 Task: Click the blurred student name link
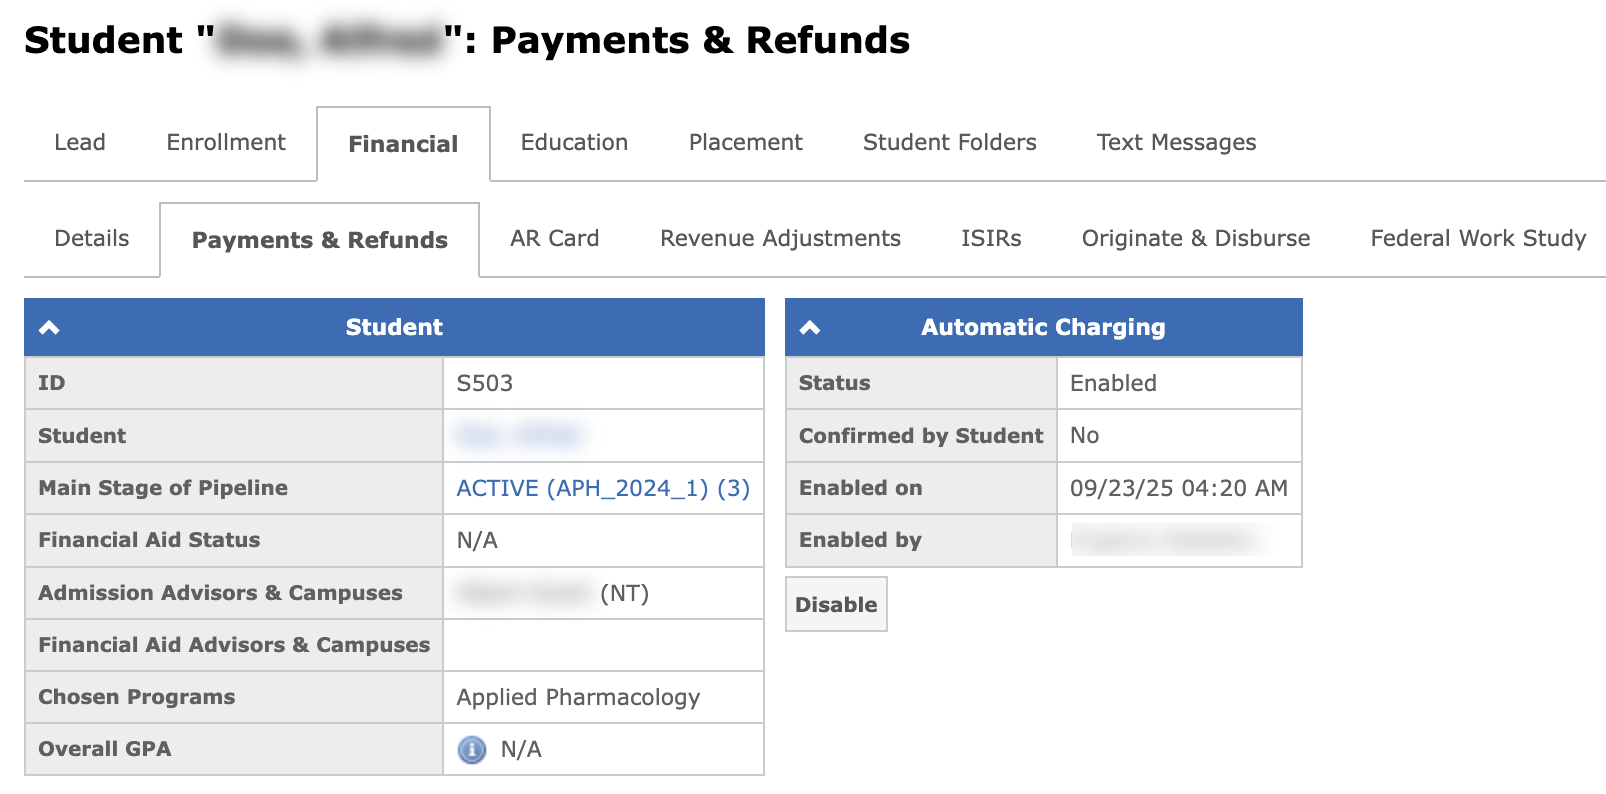(518, 435)
